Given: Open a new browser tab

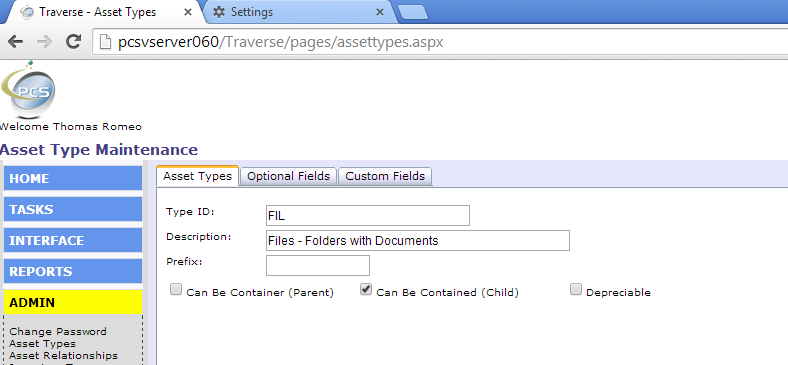Looking at the screenshot, I should (413, 13).
